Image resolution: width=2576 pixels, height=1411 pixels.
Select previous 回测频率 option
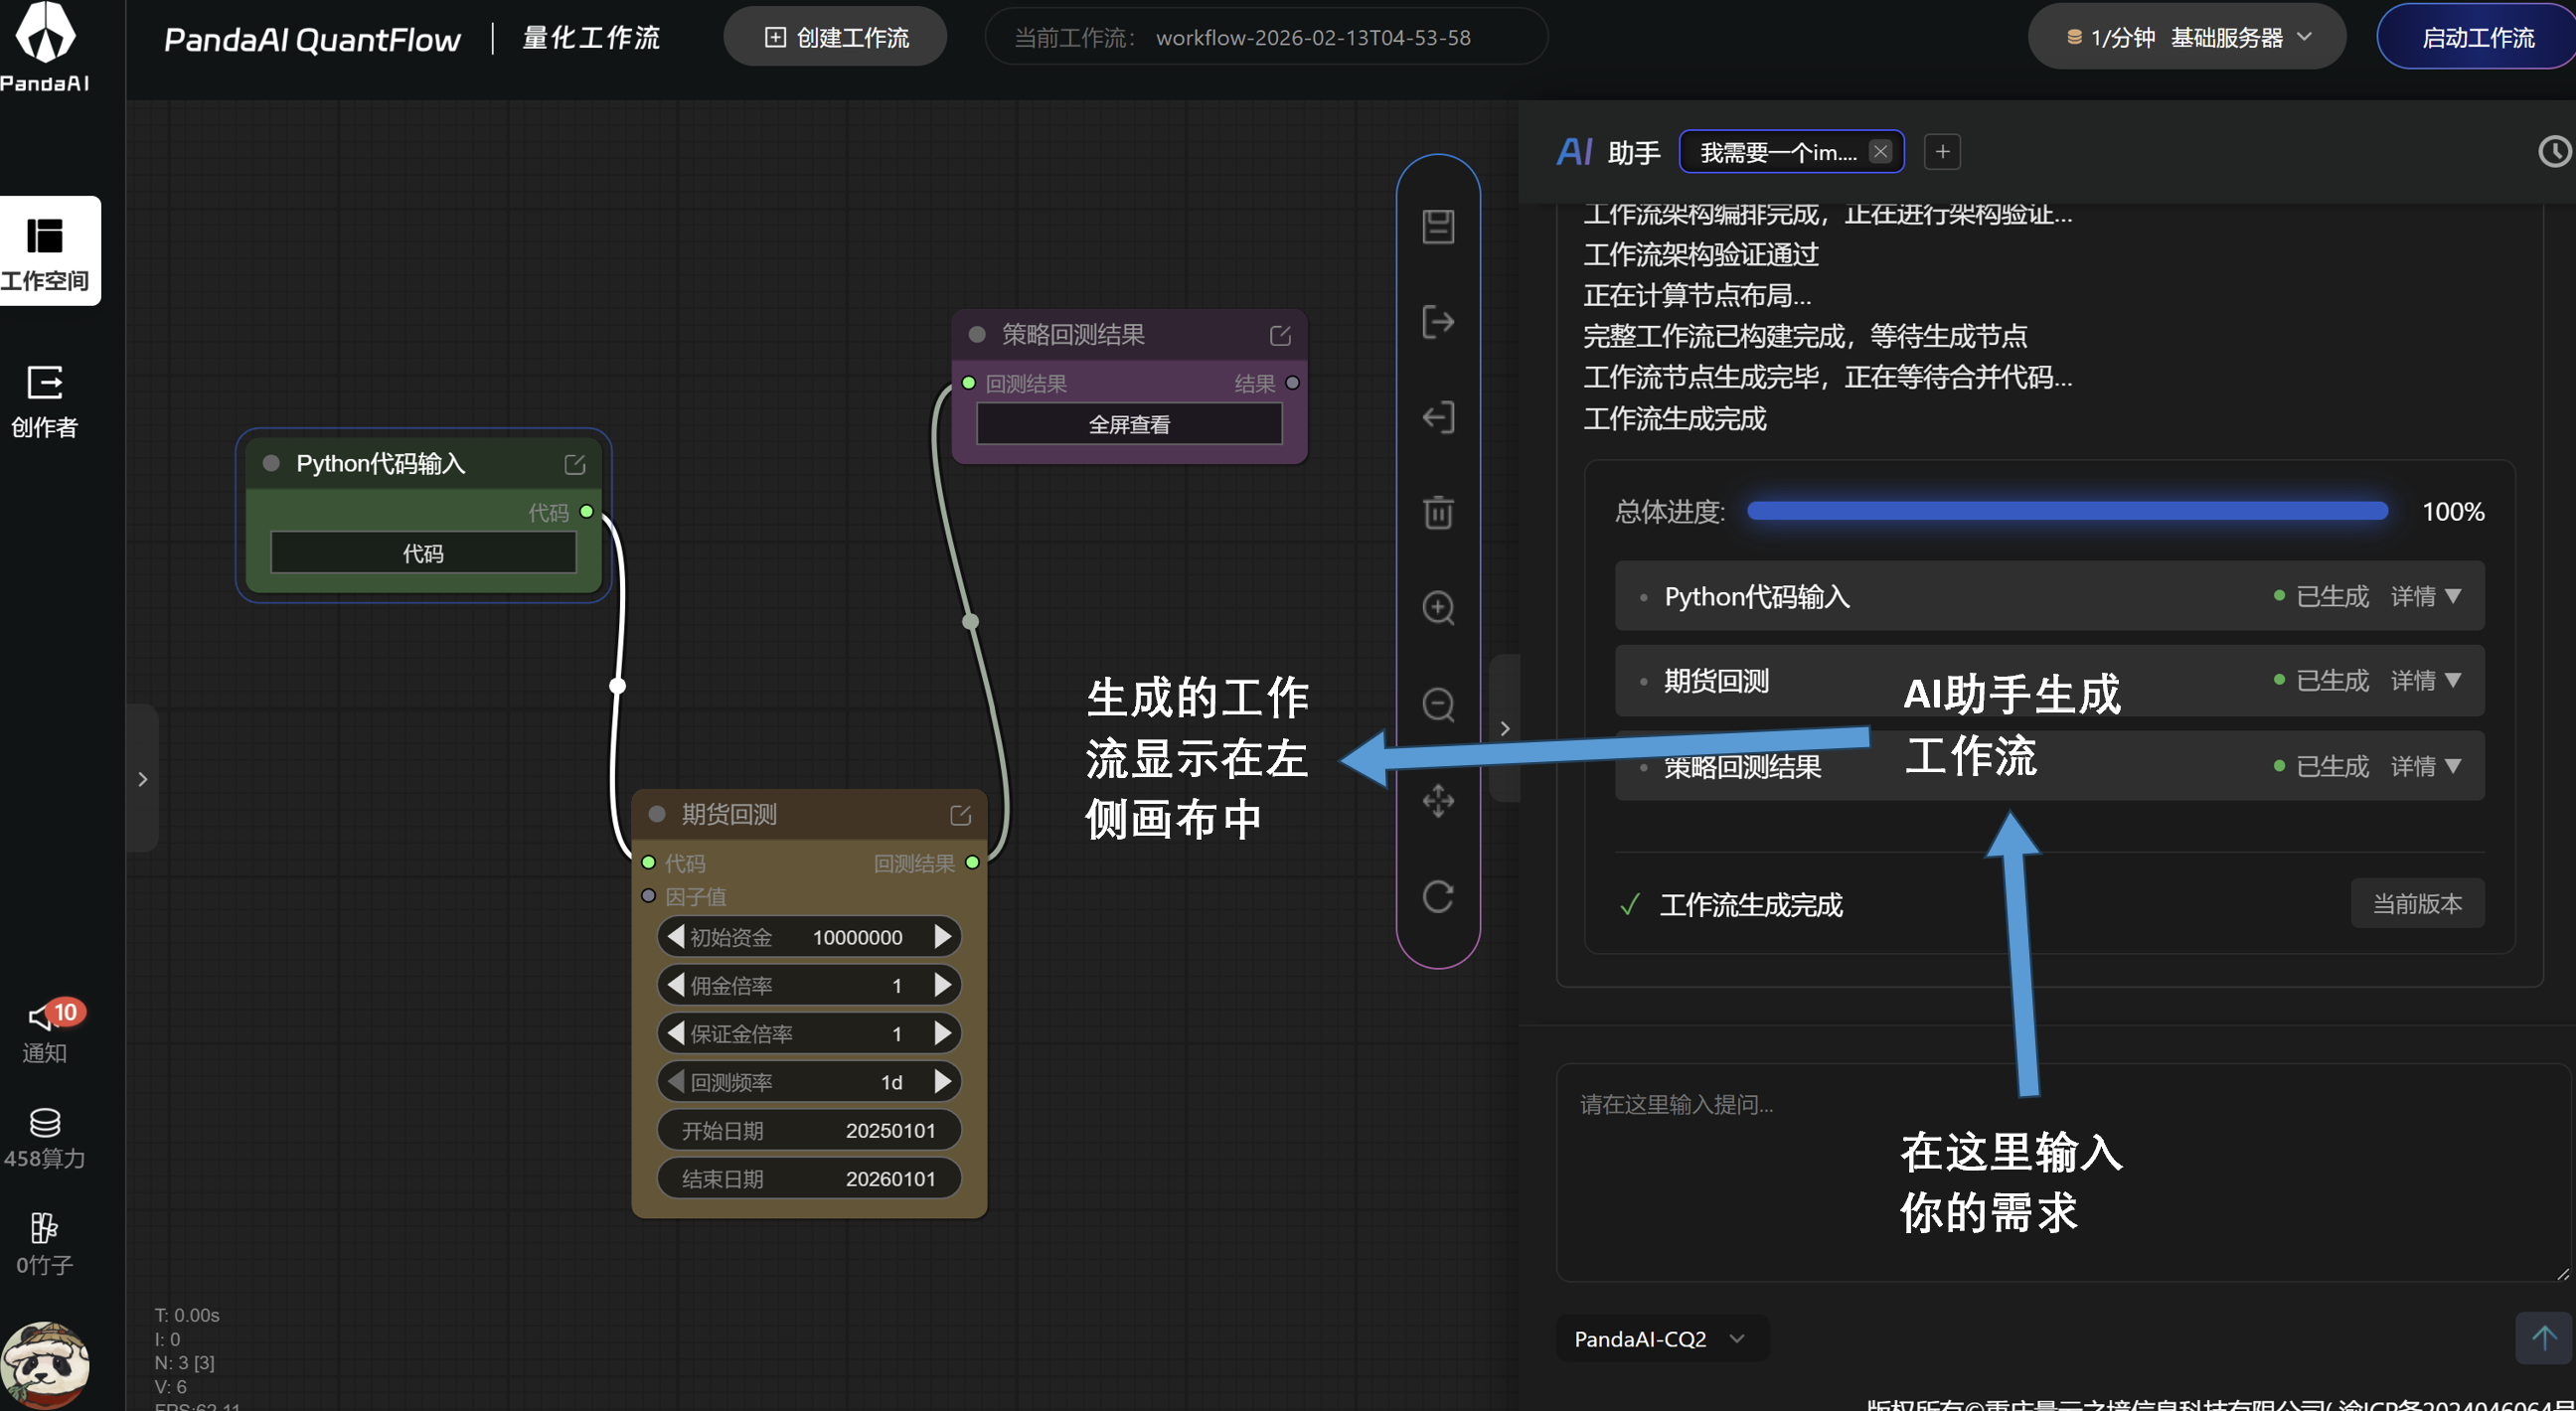coord(675,1081)
